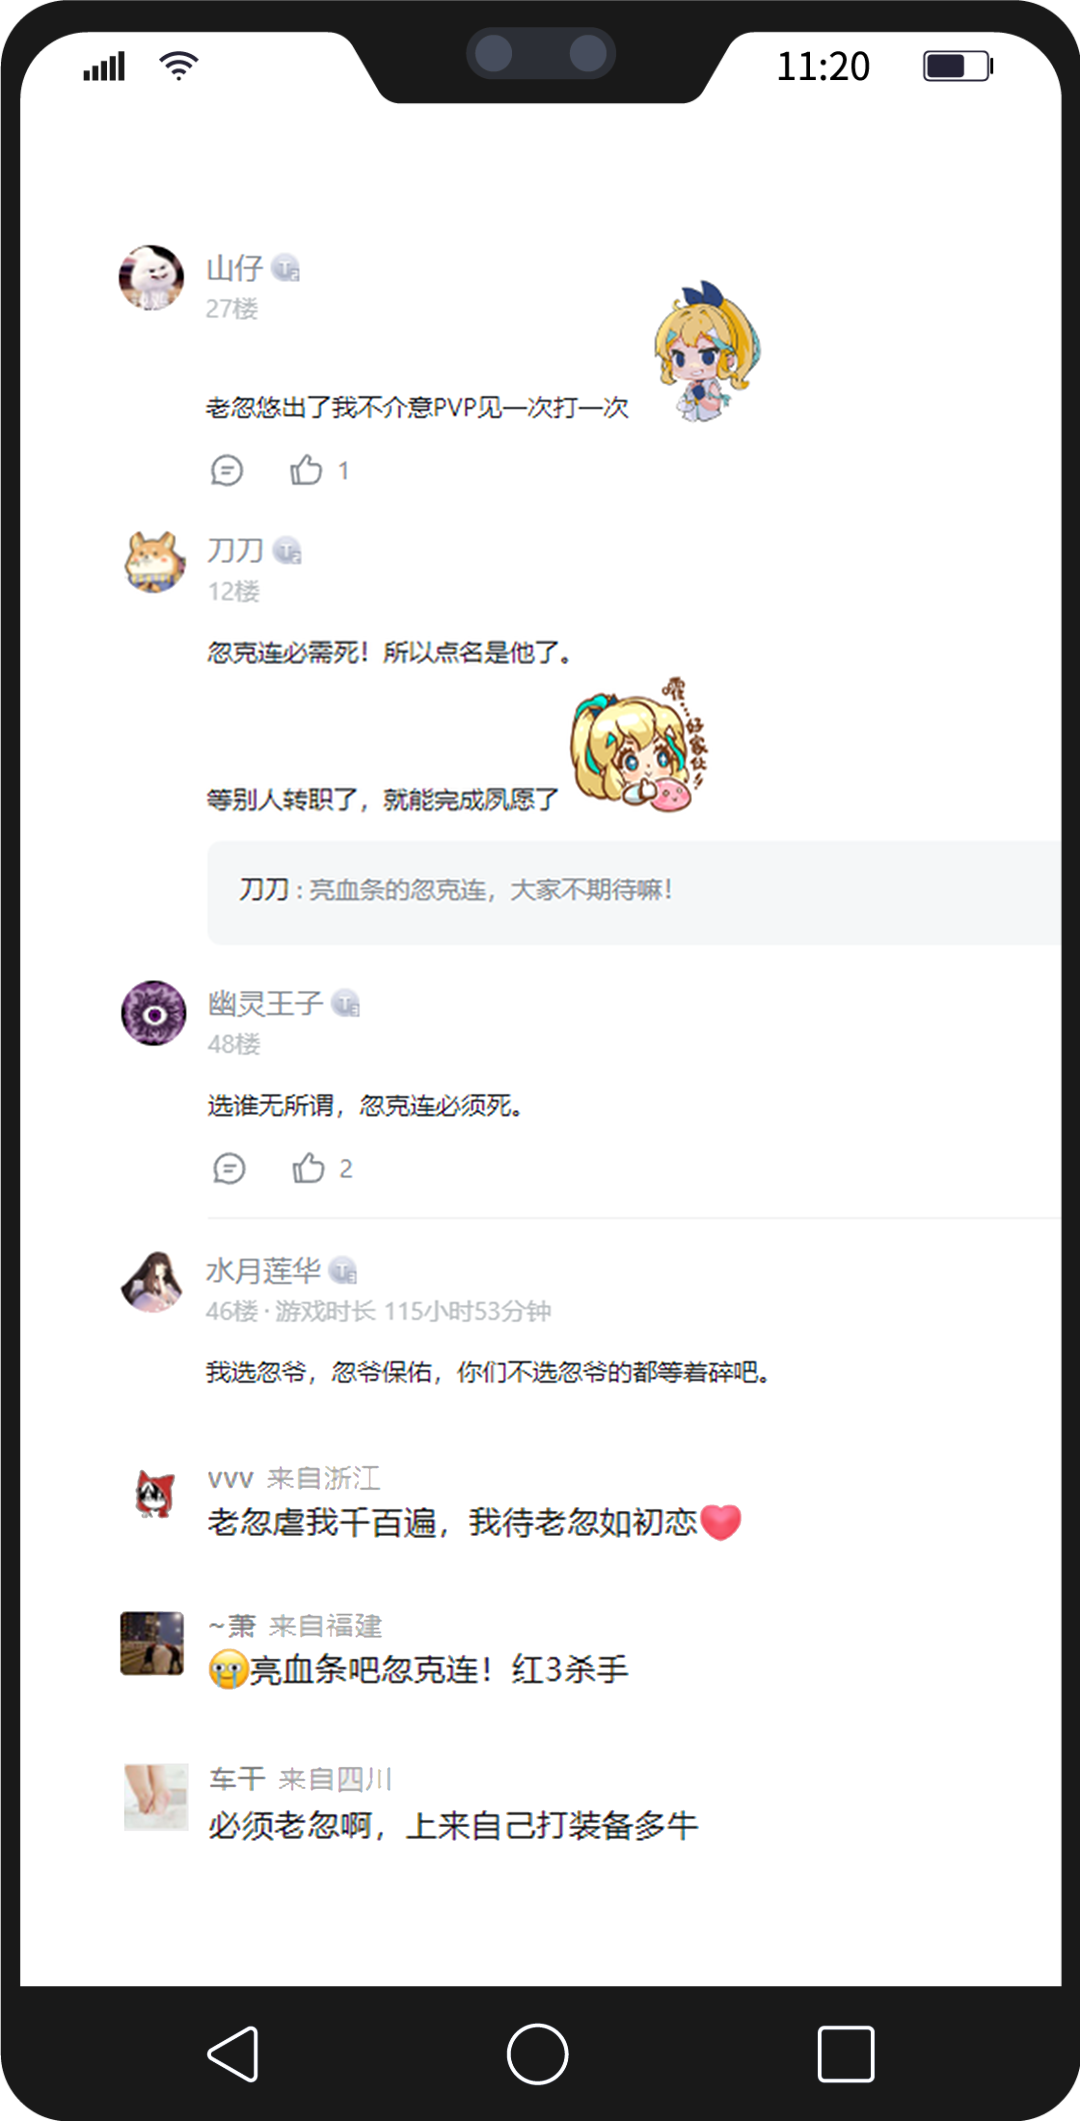The height and width of the screenshot is (2121, 1080).
Task: Open 刀刀's fox avatar
Action: pos(154,561)
